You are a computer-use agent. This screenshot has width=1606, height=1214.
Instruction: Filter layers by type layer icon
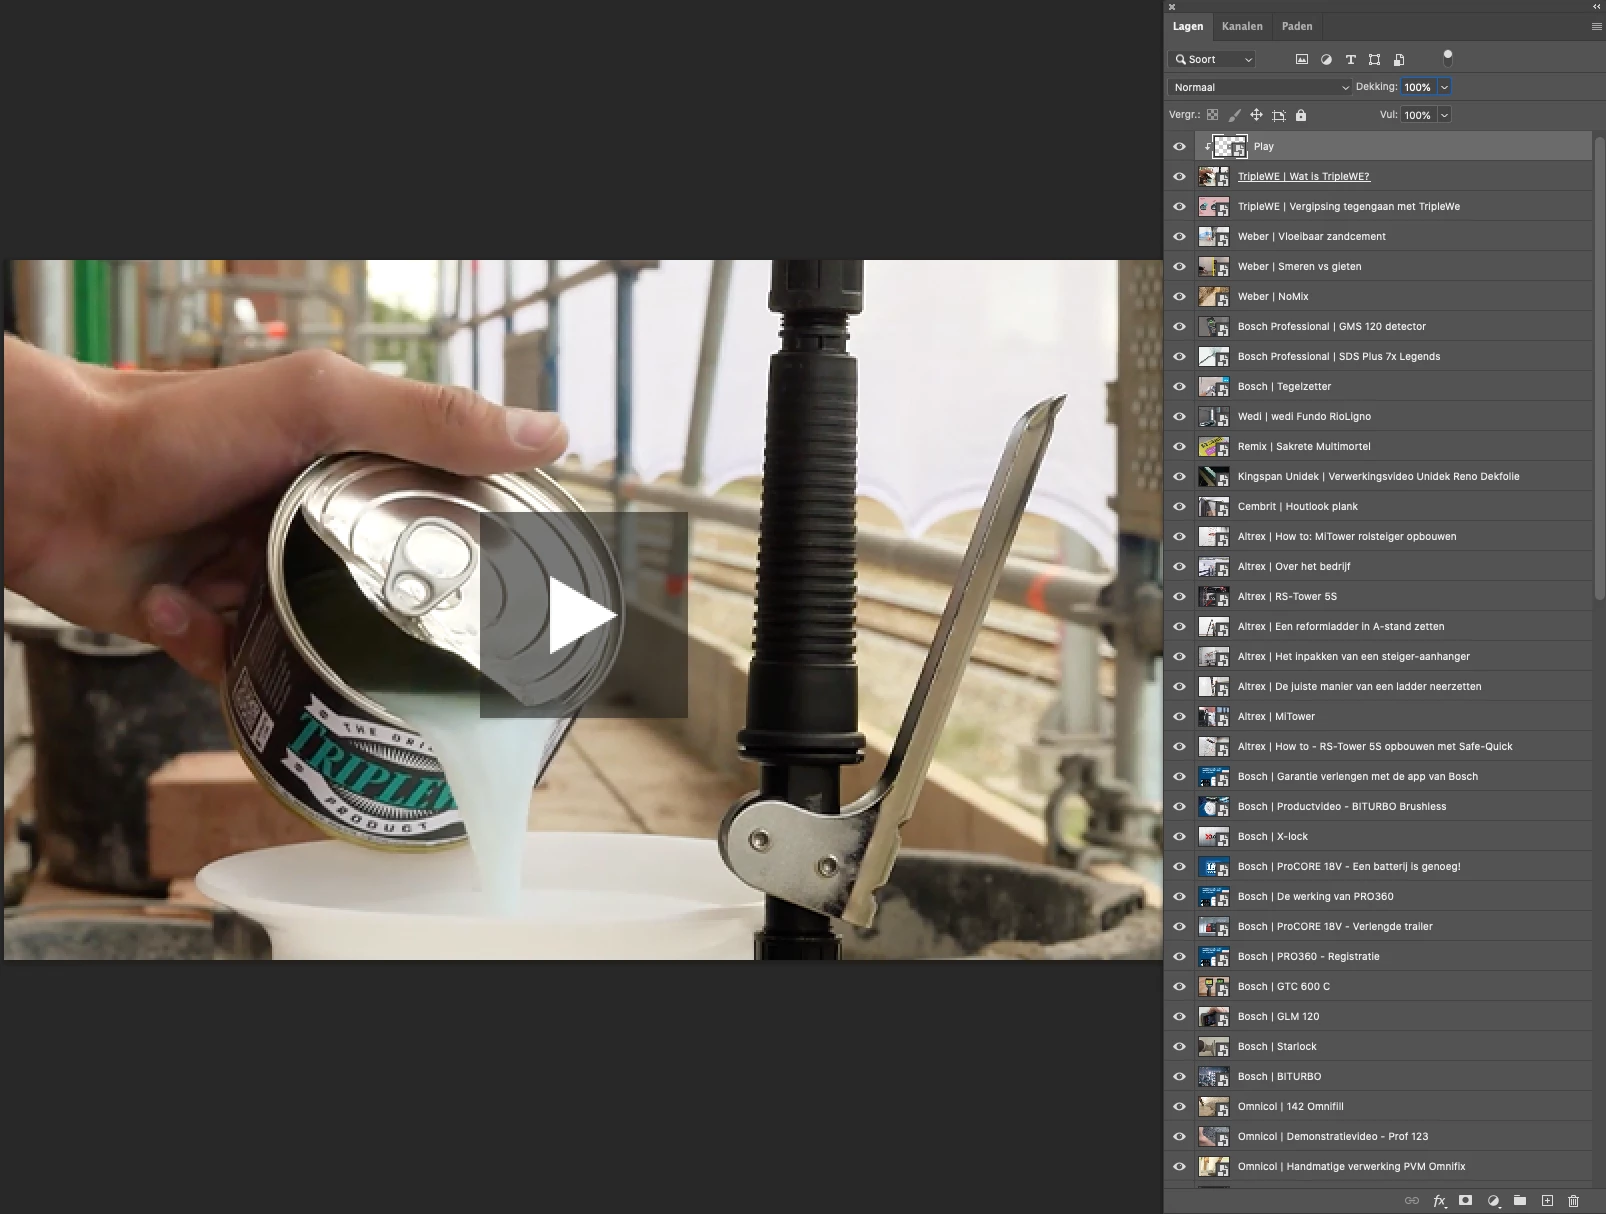pyautogui.click(x=1350, y=59)
